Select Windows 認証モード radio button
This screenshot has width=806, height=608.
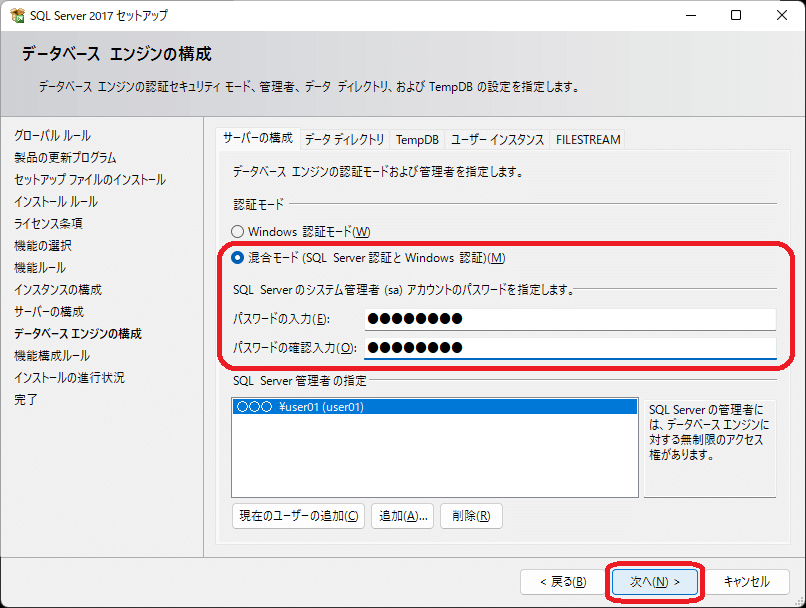click(x=238, y=231)
